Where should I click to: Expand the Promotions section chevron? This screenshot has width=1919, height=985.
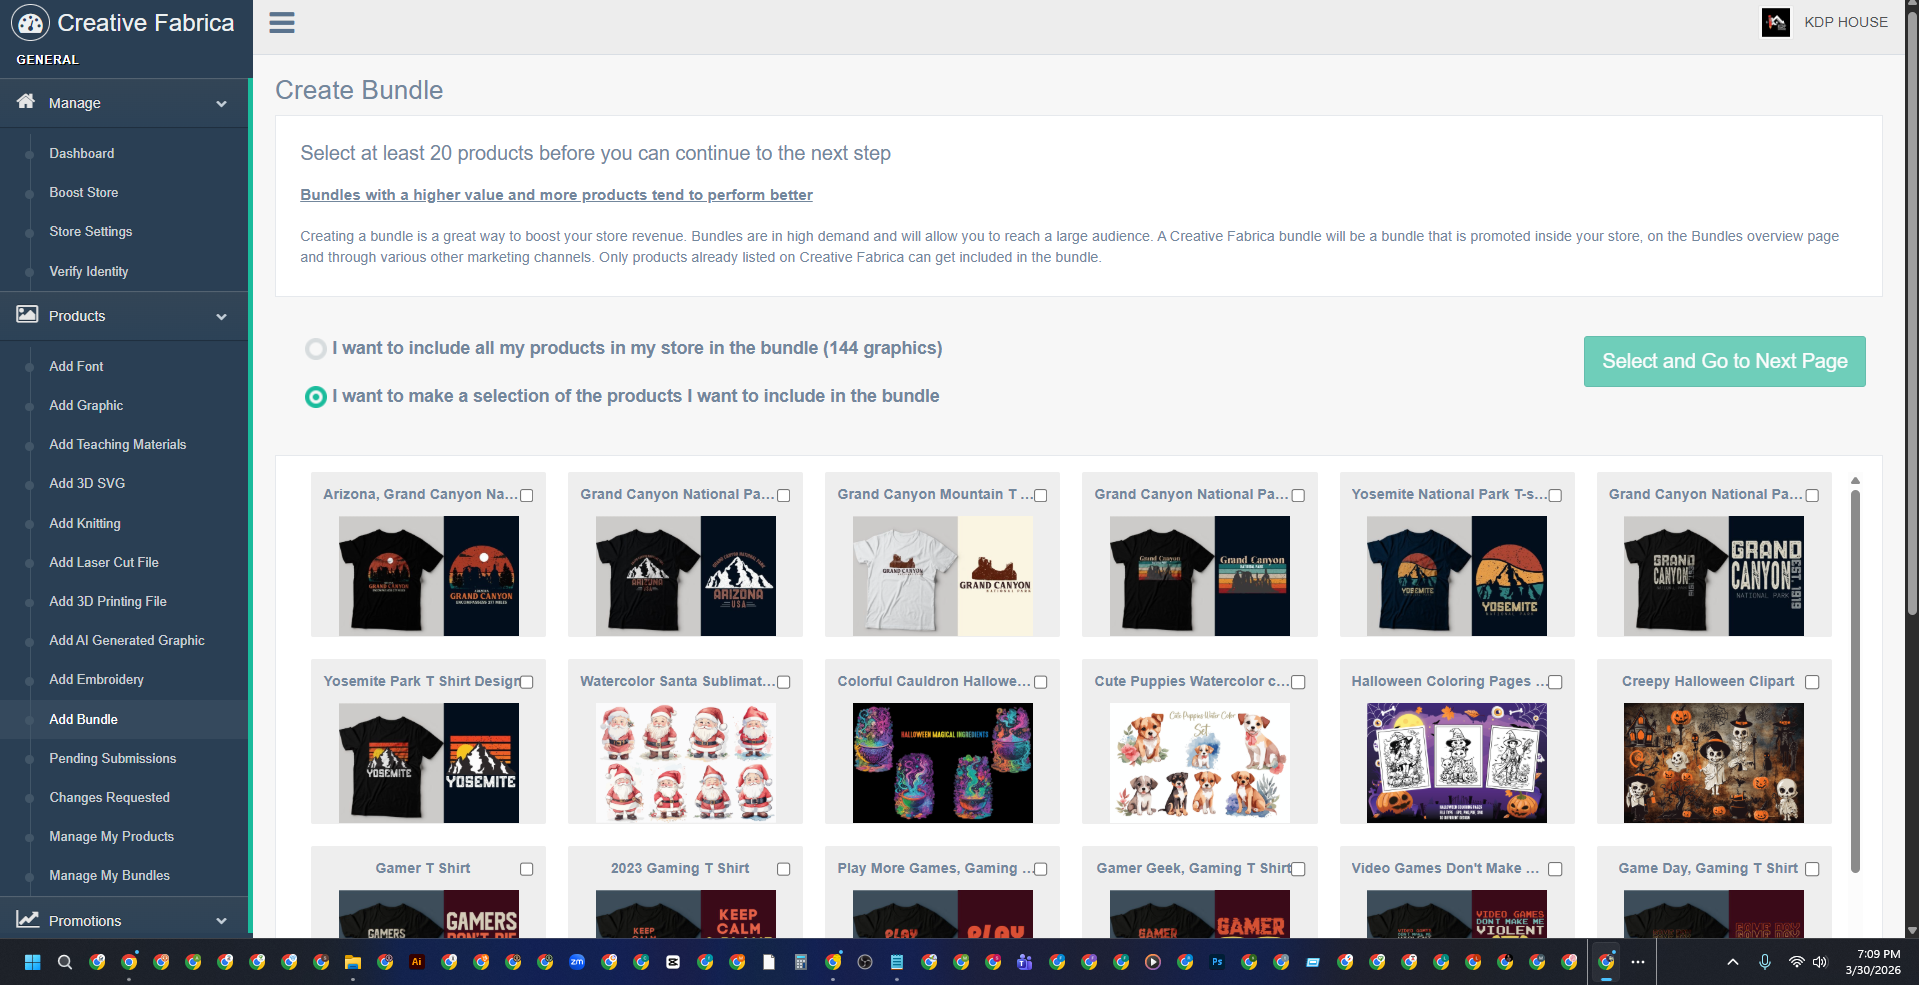click(x=221, y=921)
